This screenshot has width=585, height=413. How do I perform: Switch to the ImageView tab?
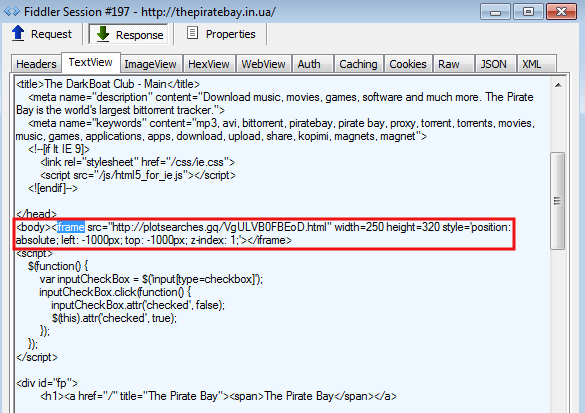150,64
